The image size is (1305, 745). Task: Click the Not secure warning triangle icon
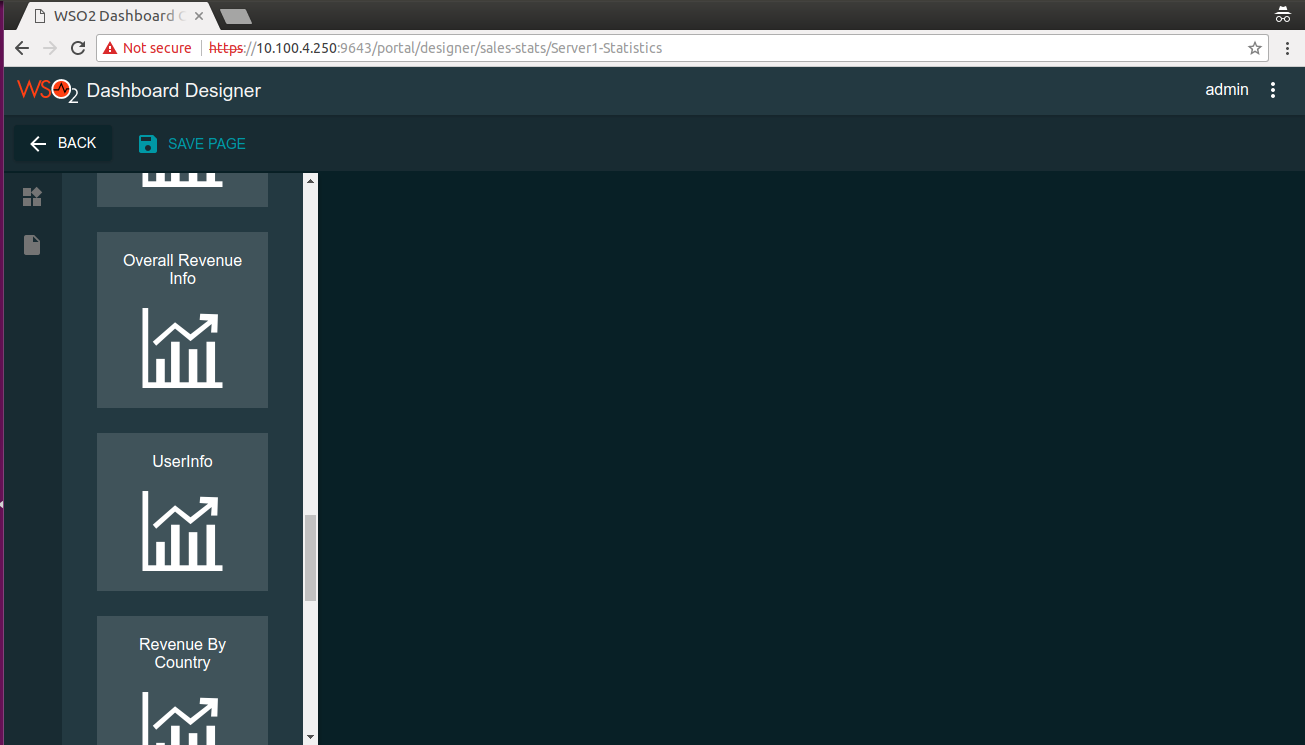pyautogui.click(x=108, y=47)
